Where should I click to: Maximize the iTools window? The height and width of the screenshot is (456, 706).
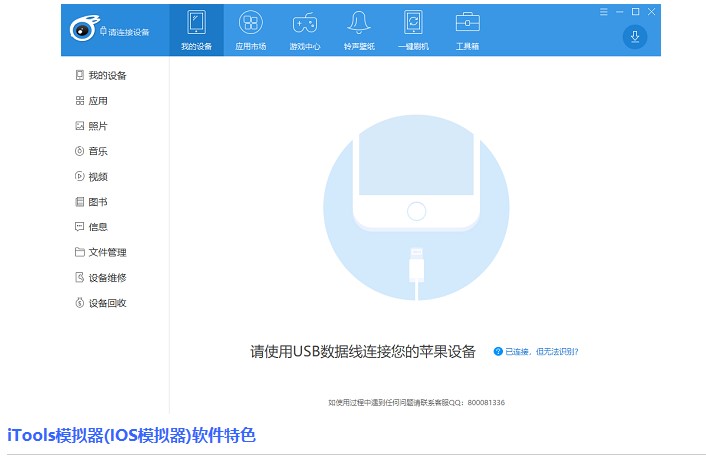[x=635, y=12]
